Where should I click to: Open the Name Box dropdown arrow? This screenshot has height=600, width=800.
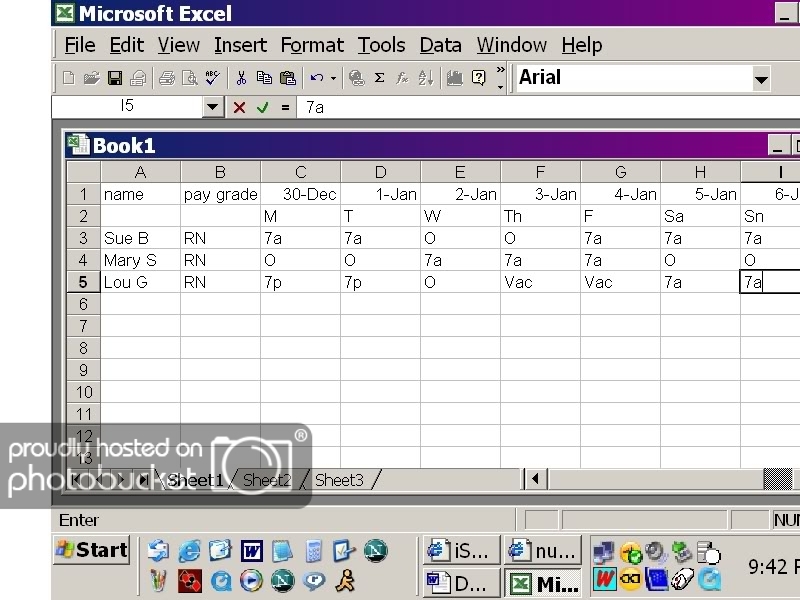(x=213, y=107)
